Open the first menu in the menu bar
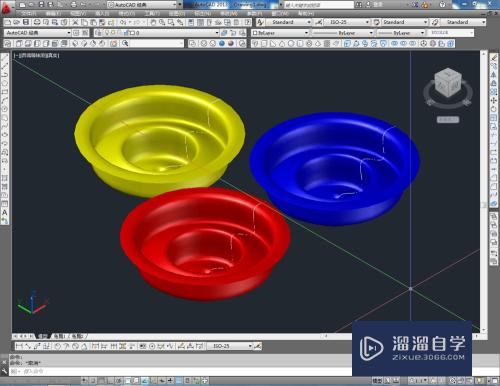This screenshot has height=386, width=500. [x=28, y=14]
